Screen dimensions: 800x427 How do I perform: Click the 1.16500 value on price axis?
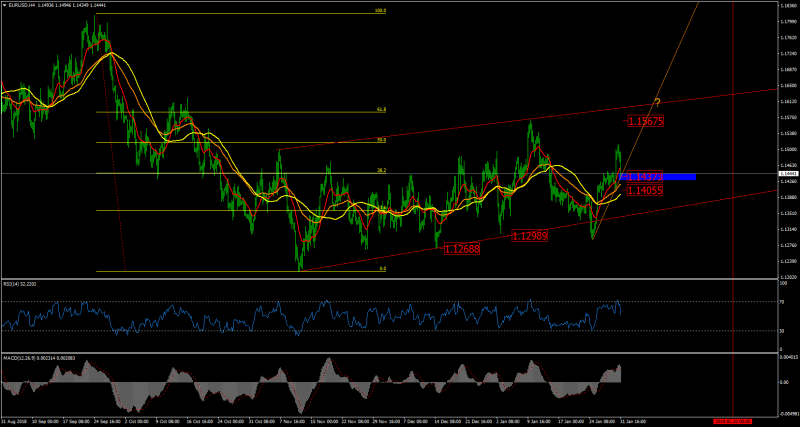click(788, 85)
